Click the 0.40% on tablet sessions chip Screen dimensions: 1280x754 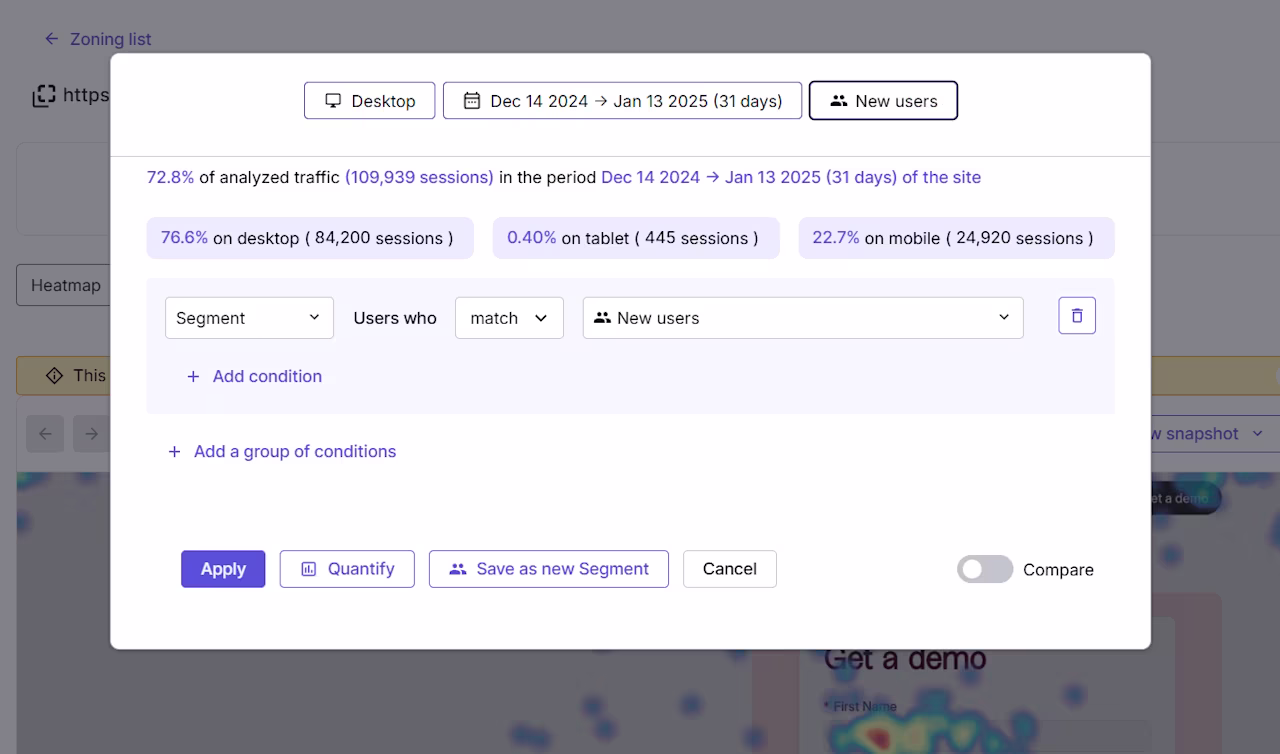pyautogui.click(x=636, y=238)
